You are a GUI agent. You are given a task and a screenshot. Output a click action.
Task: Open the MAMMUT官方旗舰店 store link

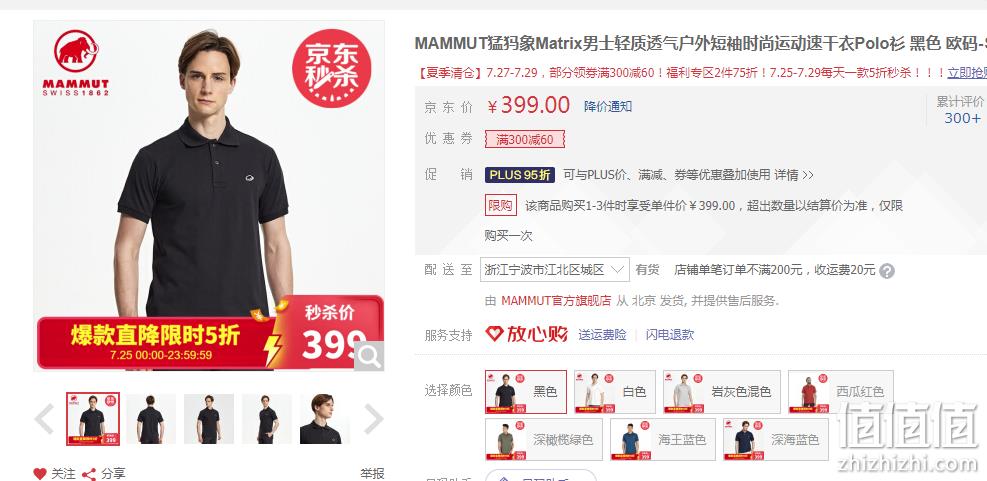point(556,301)
